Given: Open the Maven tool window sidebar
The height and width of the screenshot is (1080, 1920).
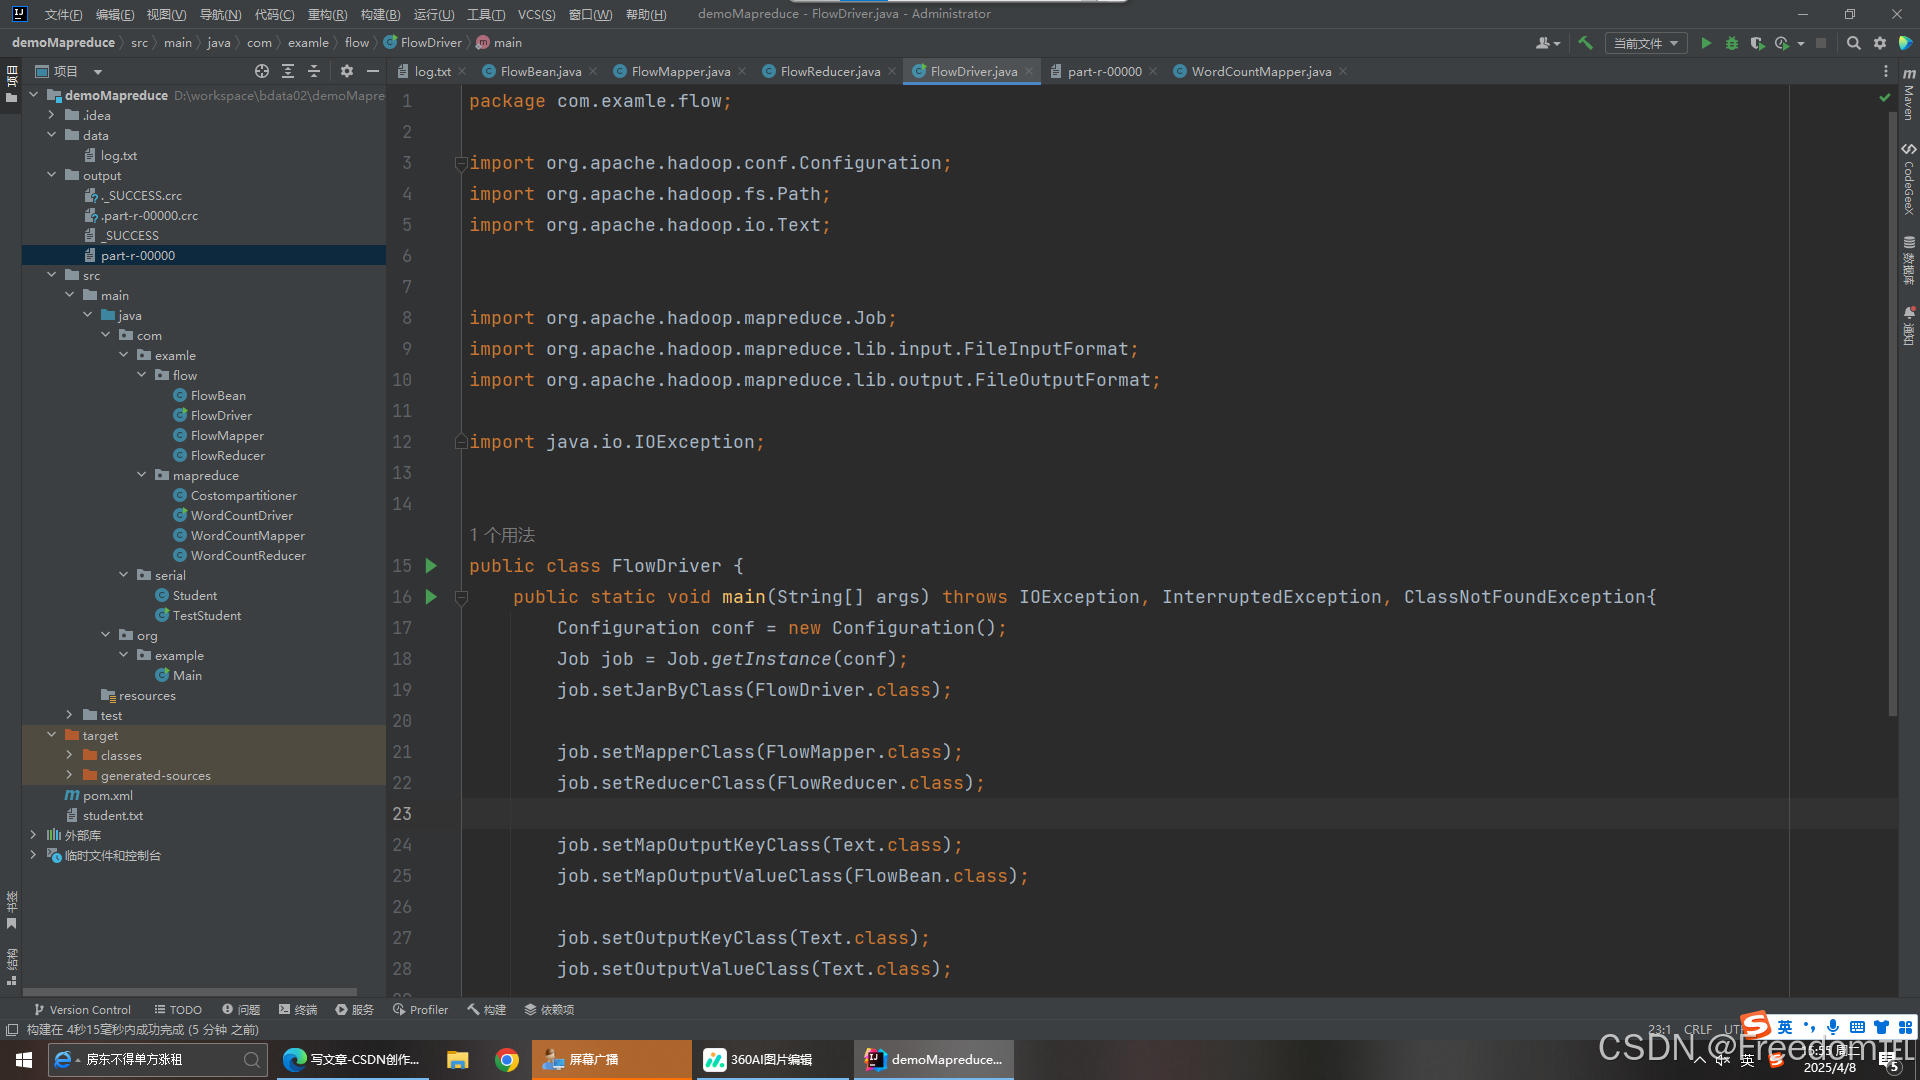Looking at the screenshot, I should tap(1909, 95).
